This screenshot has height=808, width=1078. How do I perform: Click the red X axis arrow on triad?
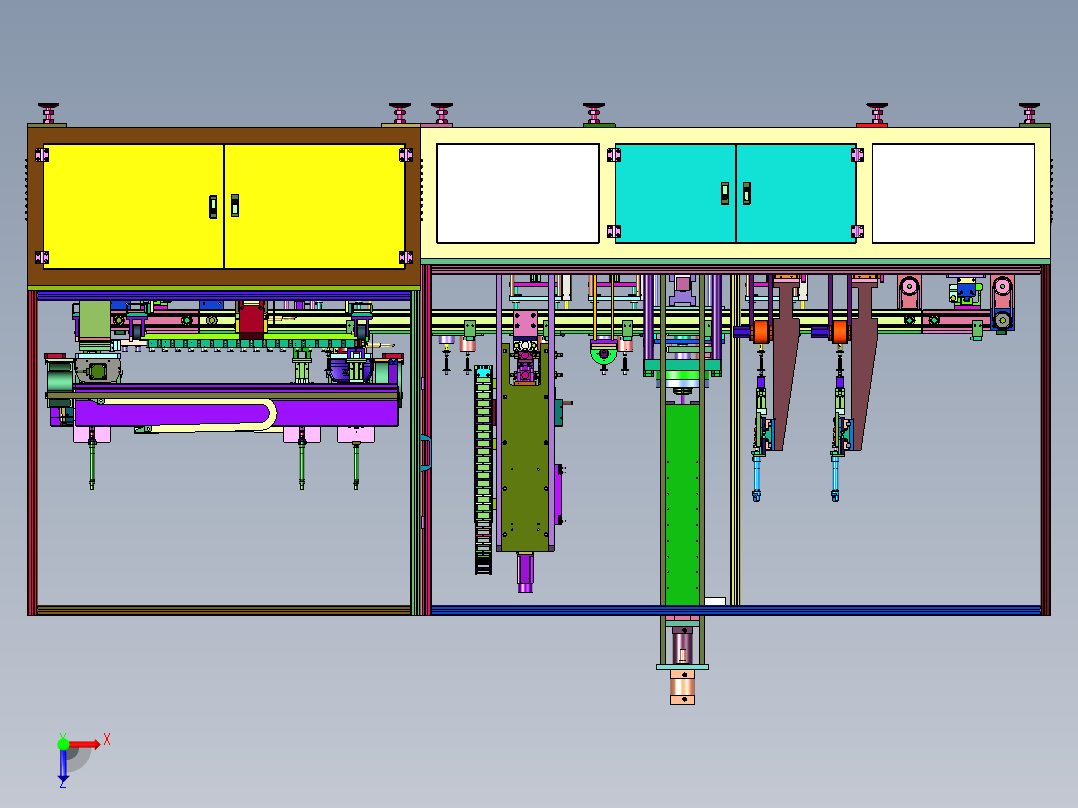[85, 744]
